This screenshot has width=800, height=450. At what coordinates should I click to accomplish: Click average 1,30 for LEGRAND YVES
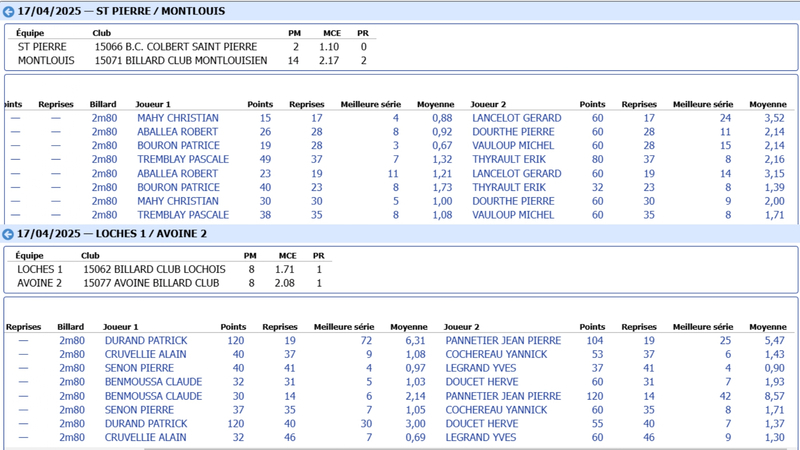coord(774,437)
